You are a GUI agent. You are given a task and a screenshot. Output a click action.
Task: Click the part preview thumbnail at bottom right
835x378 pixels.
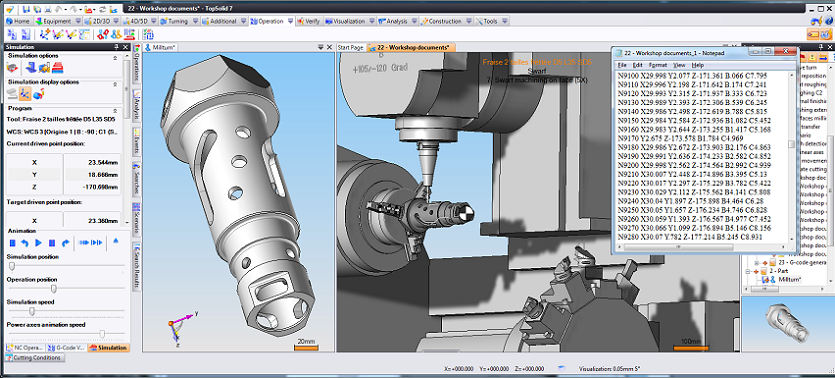(788, 323)
